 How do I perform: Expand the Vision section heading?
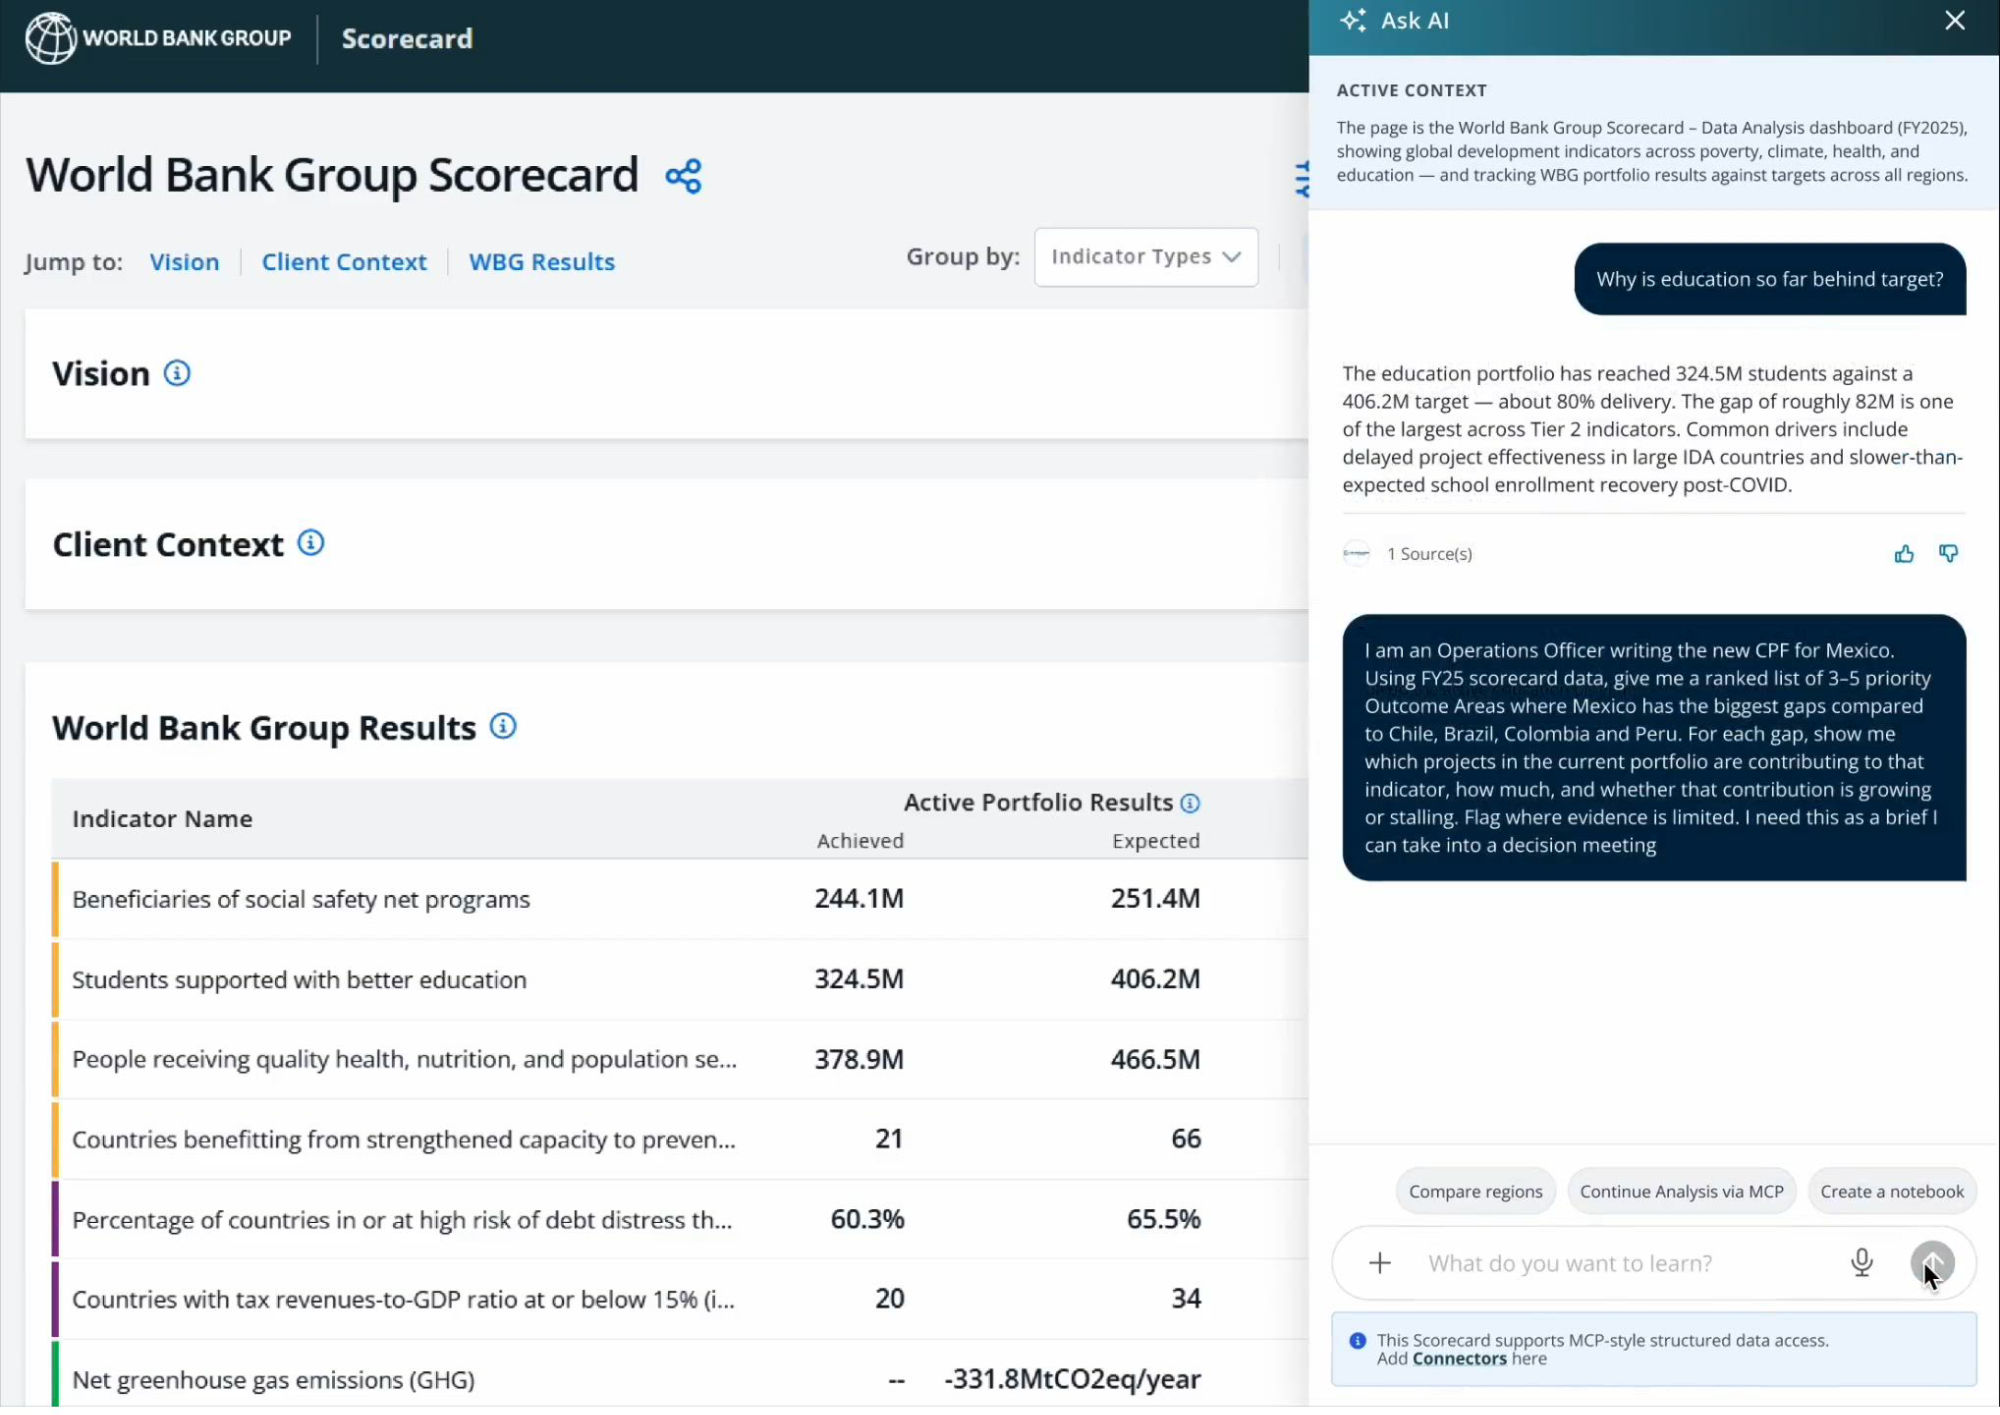[101, 374]
